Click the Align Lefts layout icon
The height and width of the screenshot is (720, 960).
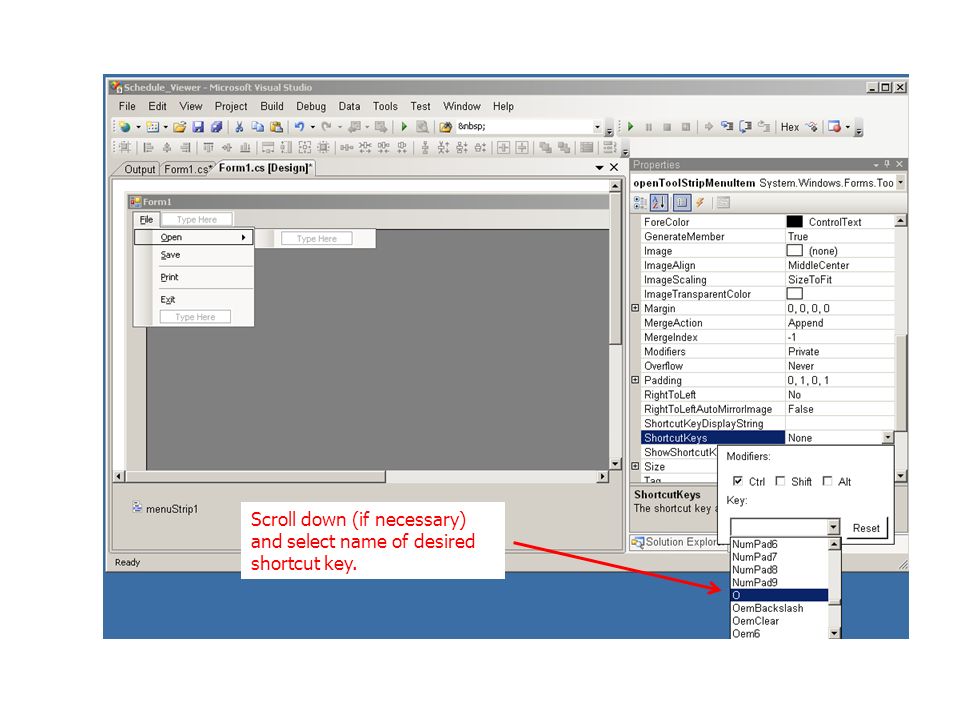pyautogui.click(x=148, y=148)
